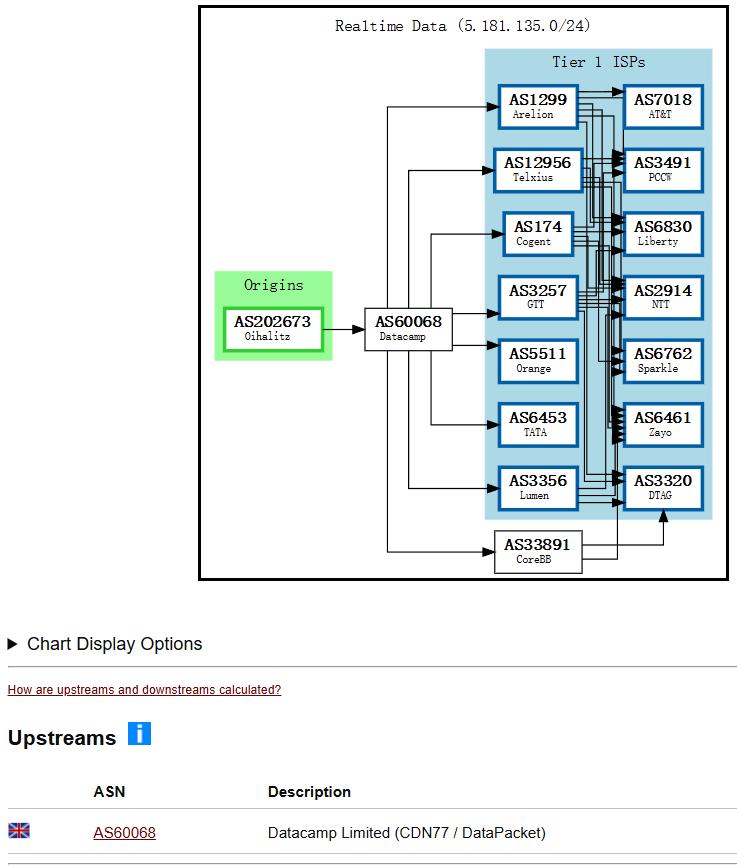
Task: Click the AS3320 DTAG node
Action: coord(663,488)
